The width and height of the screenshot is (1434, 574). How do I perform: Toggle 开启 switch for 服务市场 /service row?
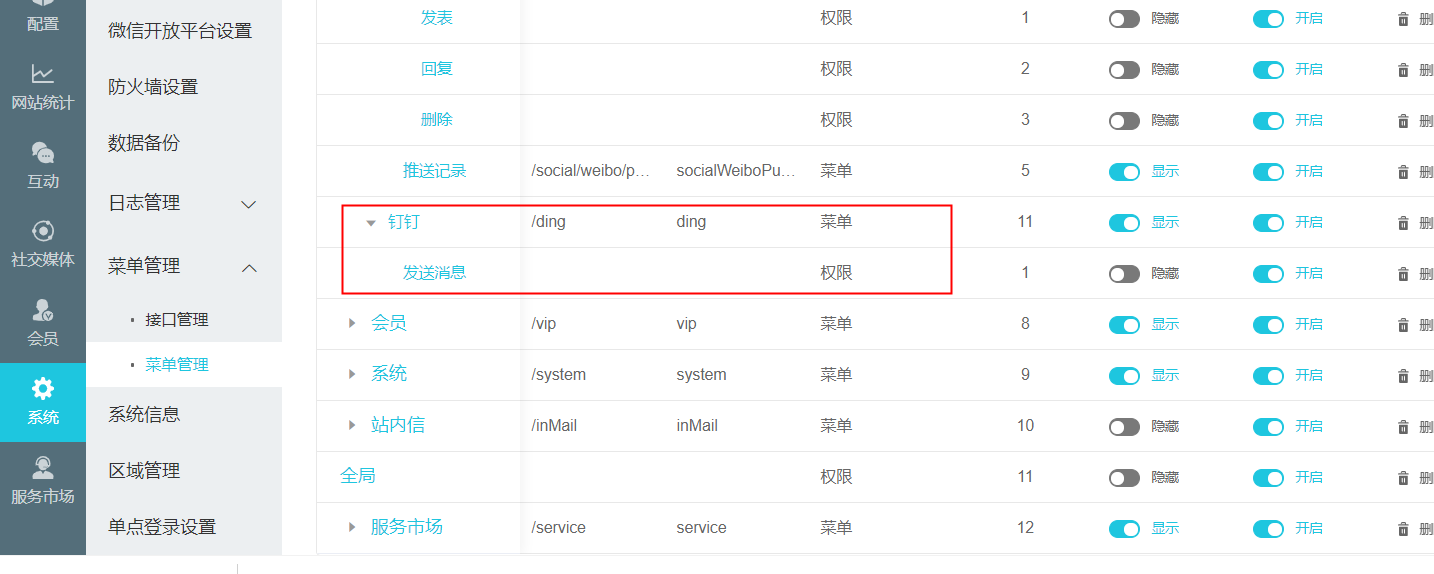point(1268,528)
